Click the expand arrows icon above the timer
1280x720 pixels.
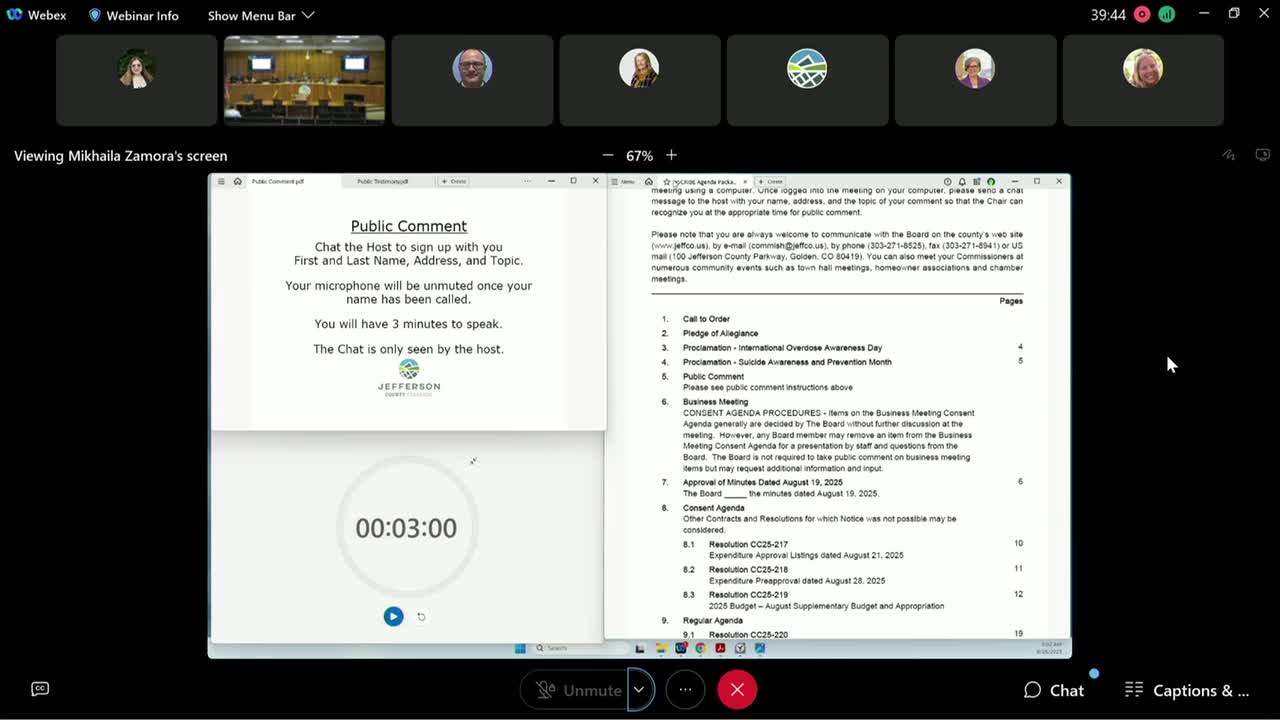473,461
